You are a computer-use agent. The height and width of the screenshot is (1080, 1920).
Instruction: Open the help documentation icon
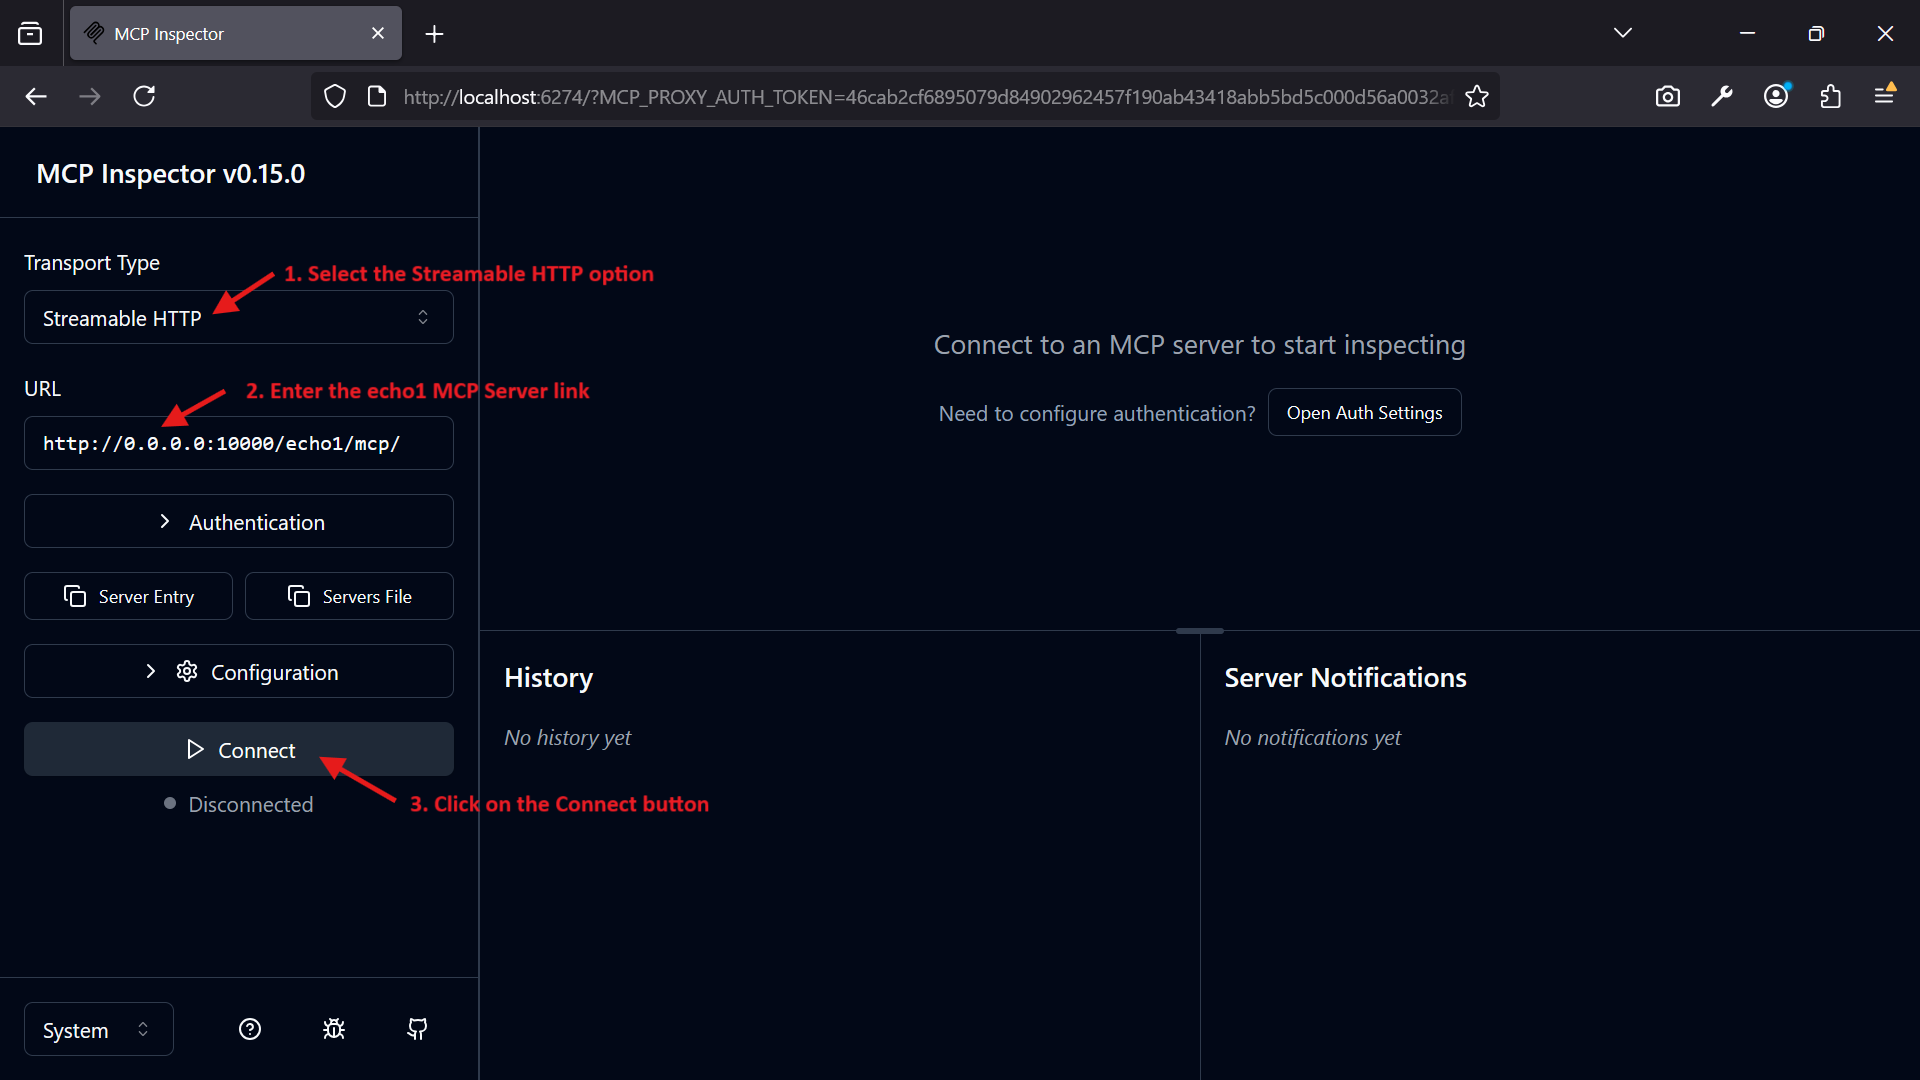coord(250,1029)
